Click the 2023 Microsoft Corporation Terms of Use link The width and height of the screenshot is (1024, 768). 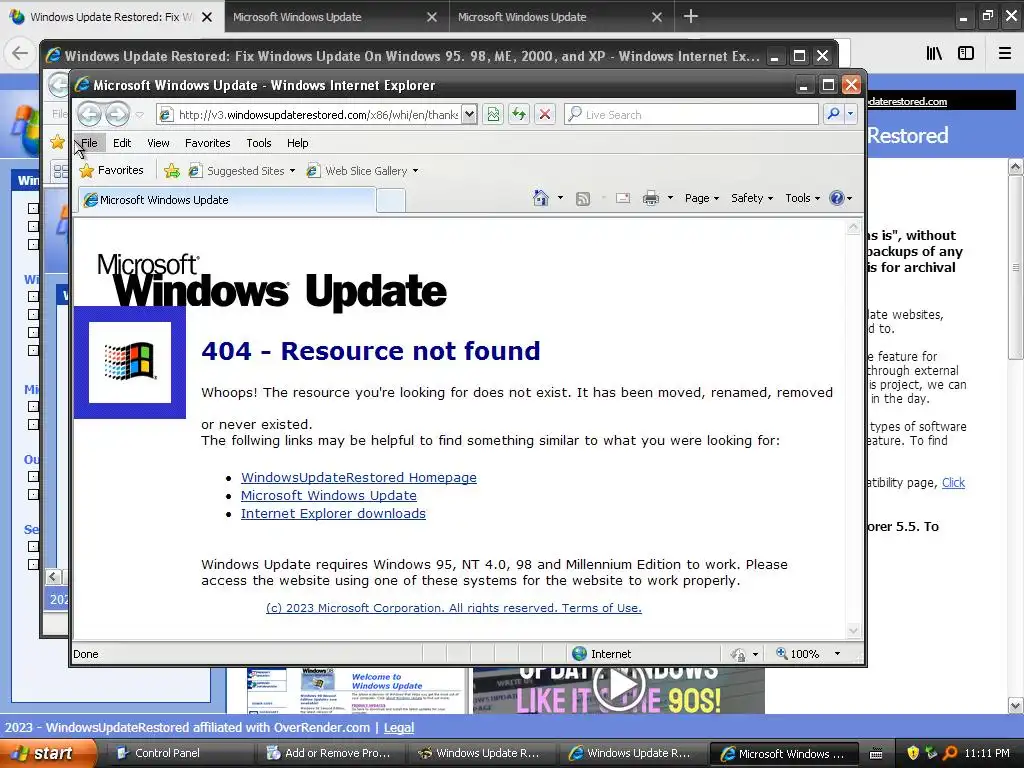(x=454, y=608)
